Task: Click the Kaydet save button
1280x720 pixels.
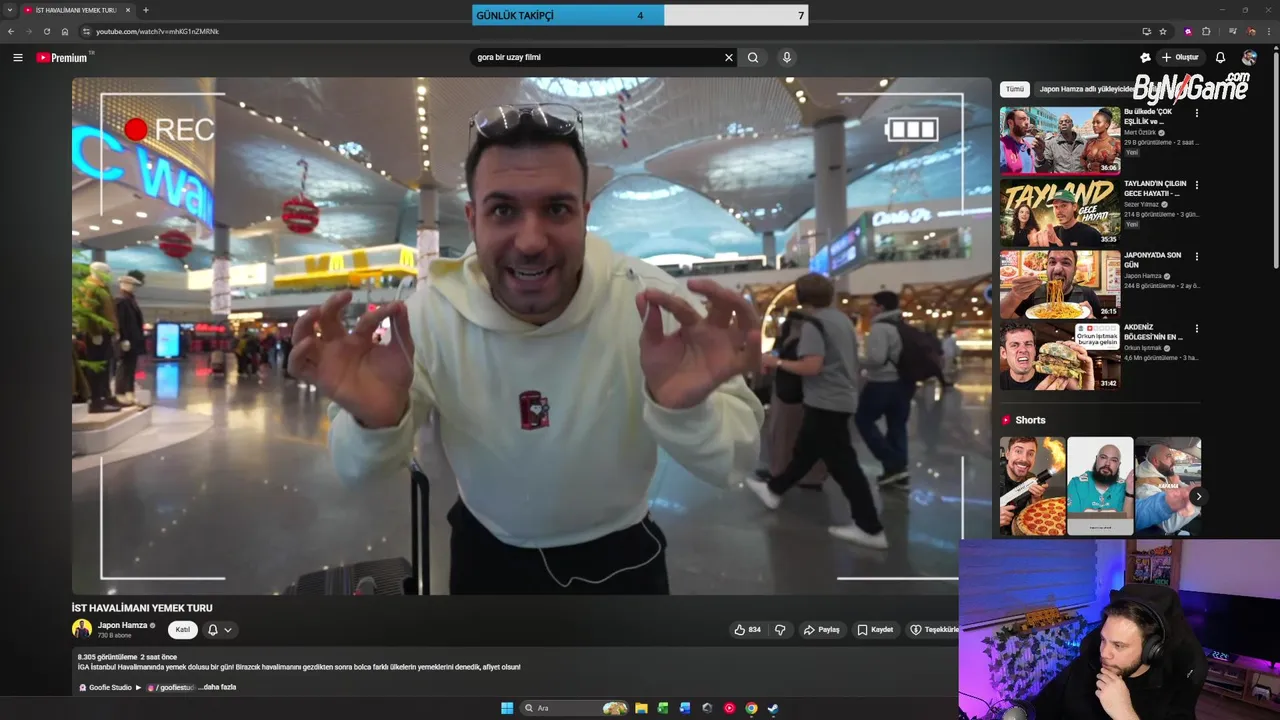Action: [x=875, y=630]
